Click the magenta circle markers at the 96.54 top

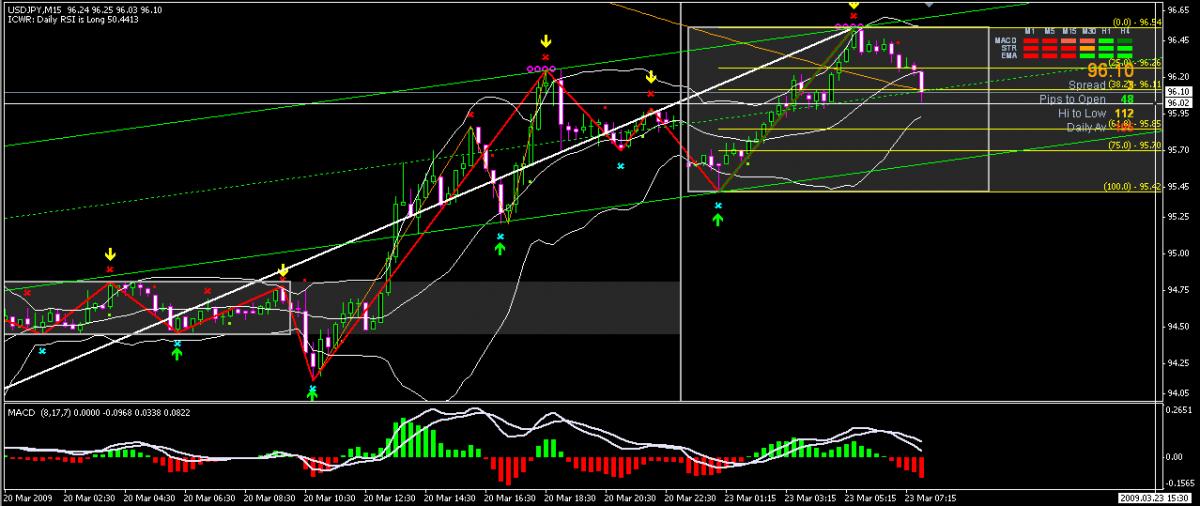coord(849,25)
